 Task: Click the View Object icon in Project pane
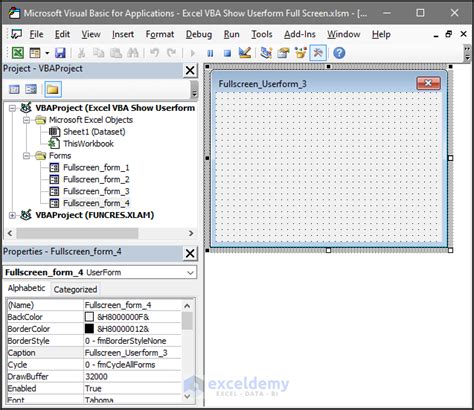point(31,89)
